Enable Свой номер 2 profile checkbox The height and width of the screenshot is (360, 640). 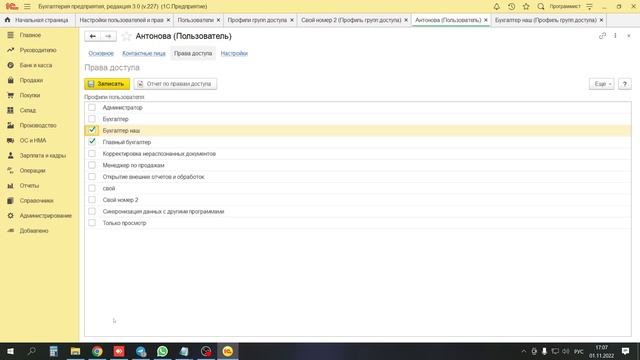coord(92,200)
